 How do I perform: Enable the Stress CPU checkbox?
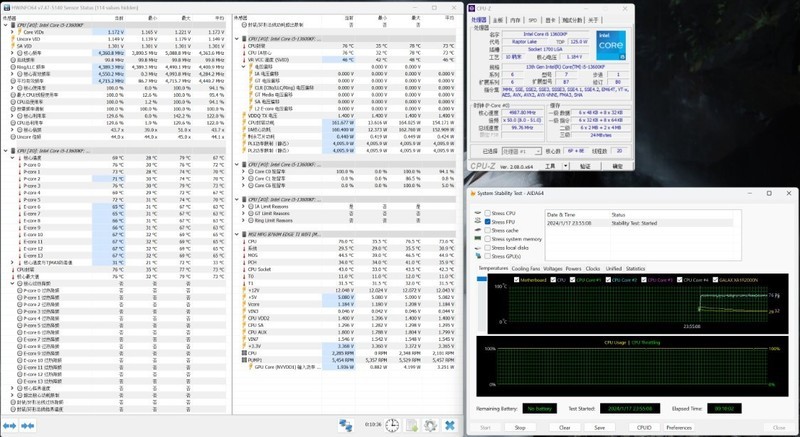[485, 214]
